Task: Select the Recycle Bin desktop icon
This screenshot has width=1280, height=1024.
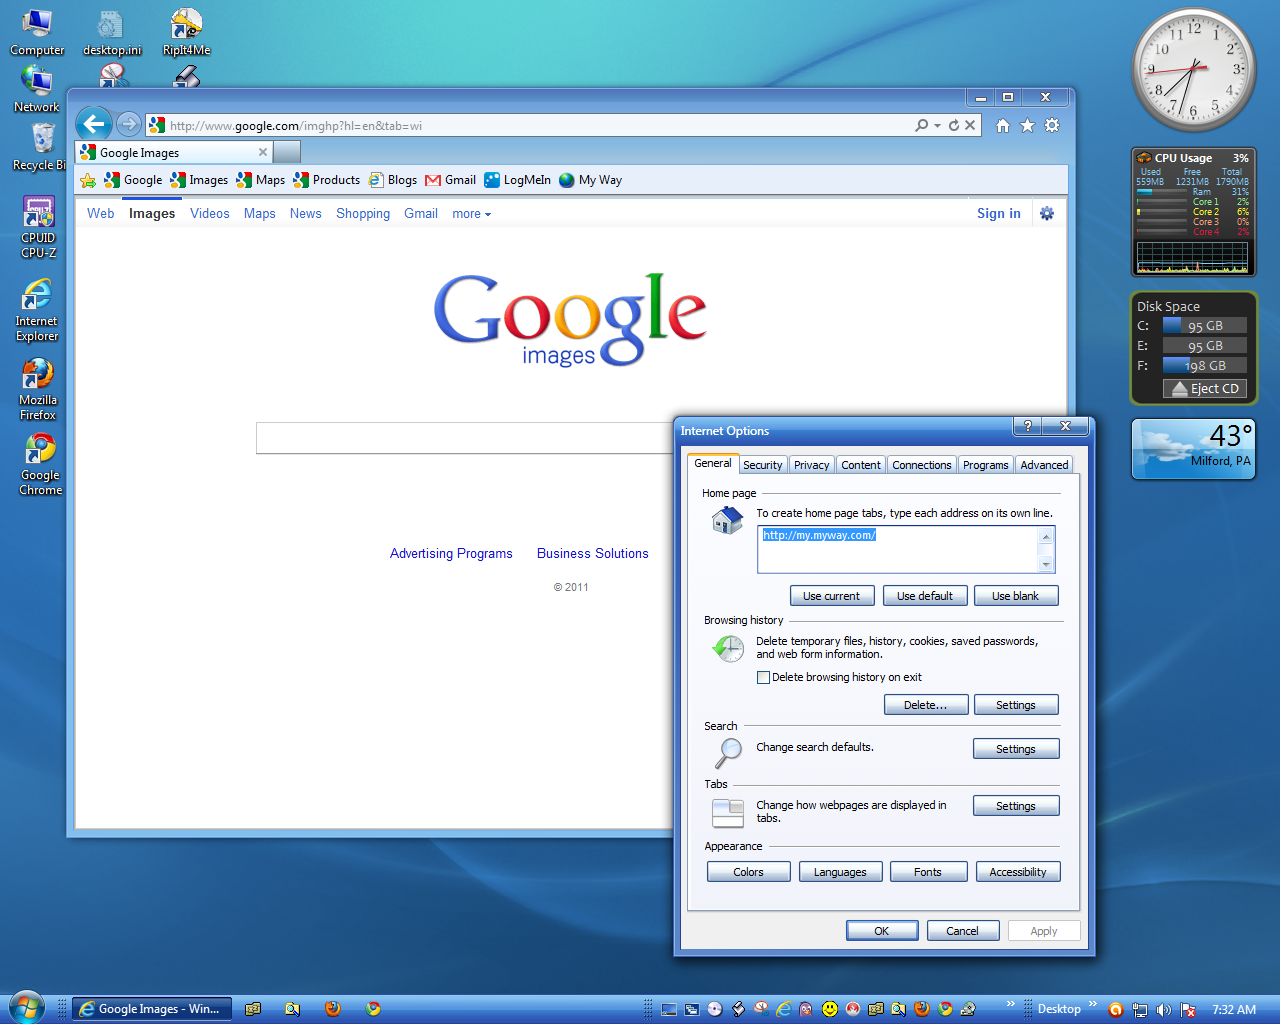Action: pos(39,147)
